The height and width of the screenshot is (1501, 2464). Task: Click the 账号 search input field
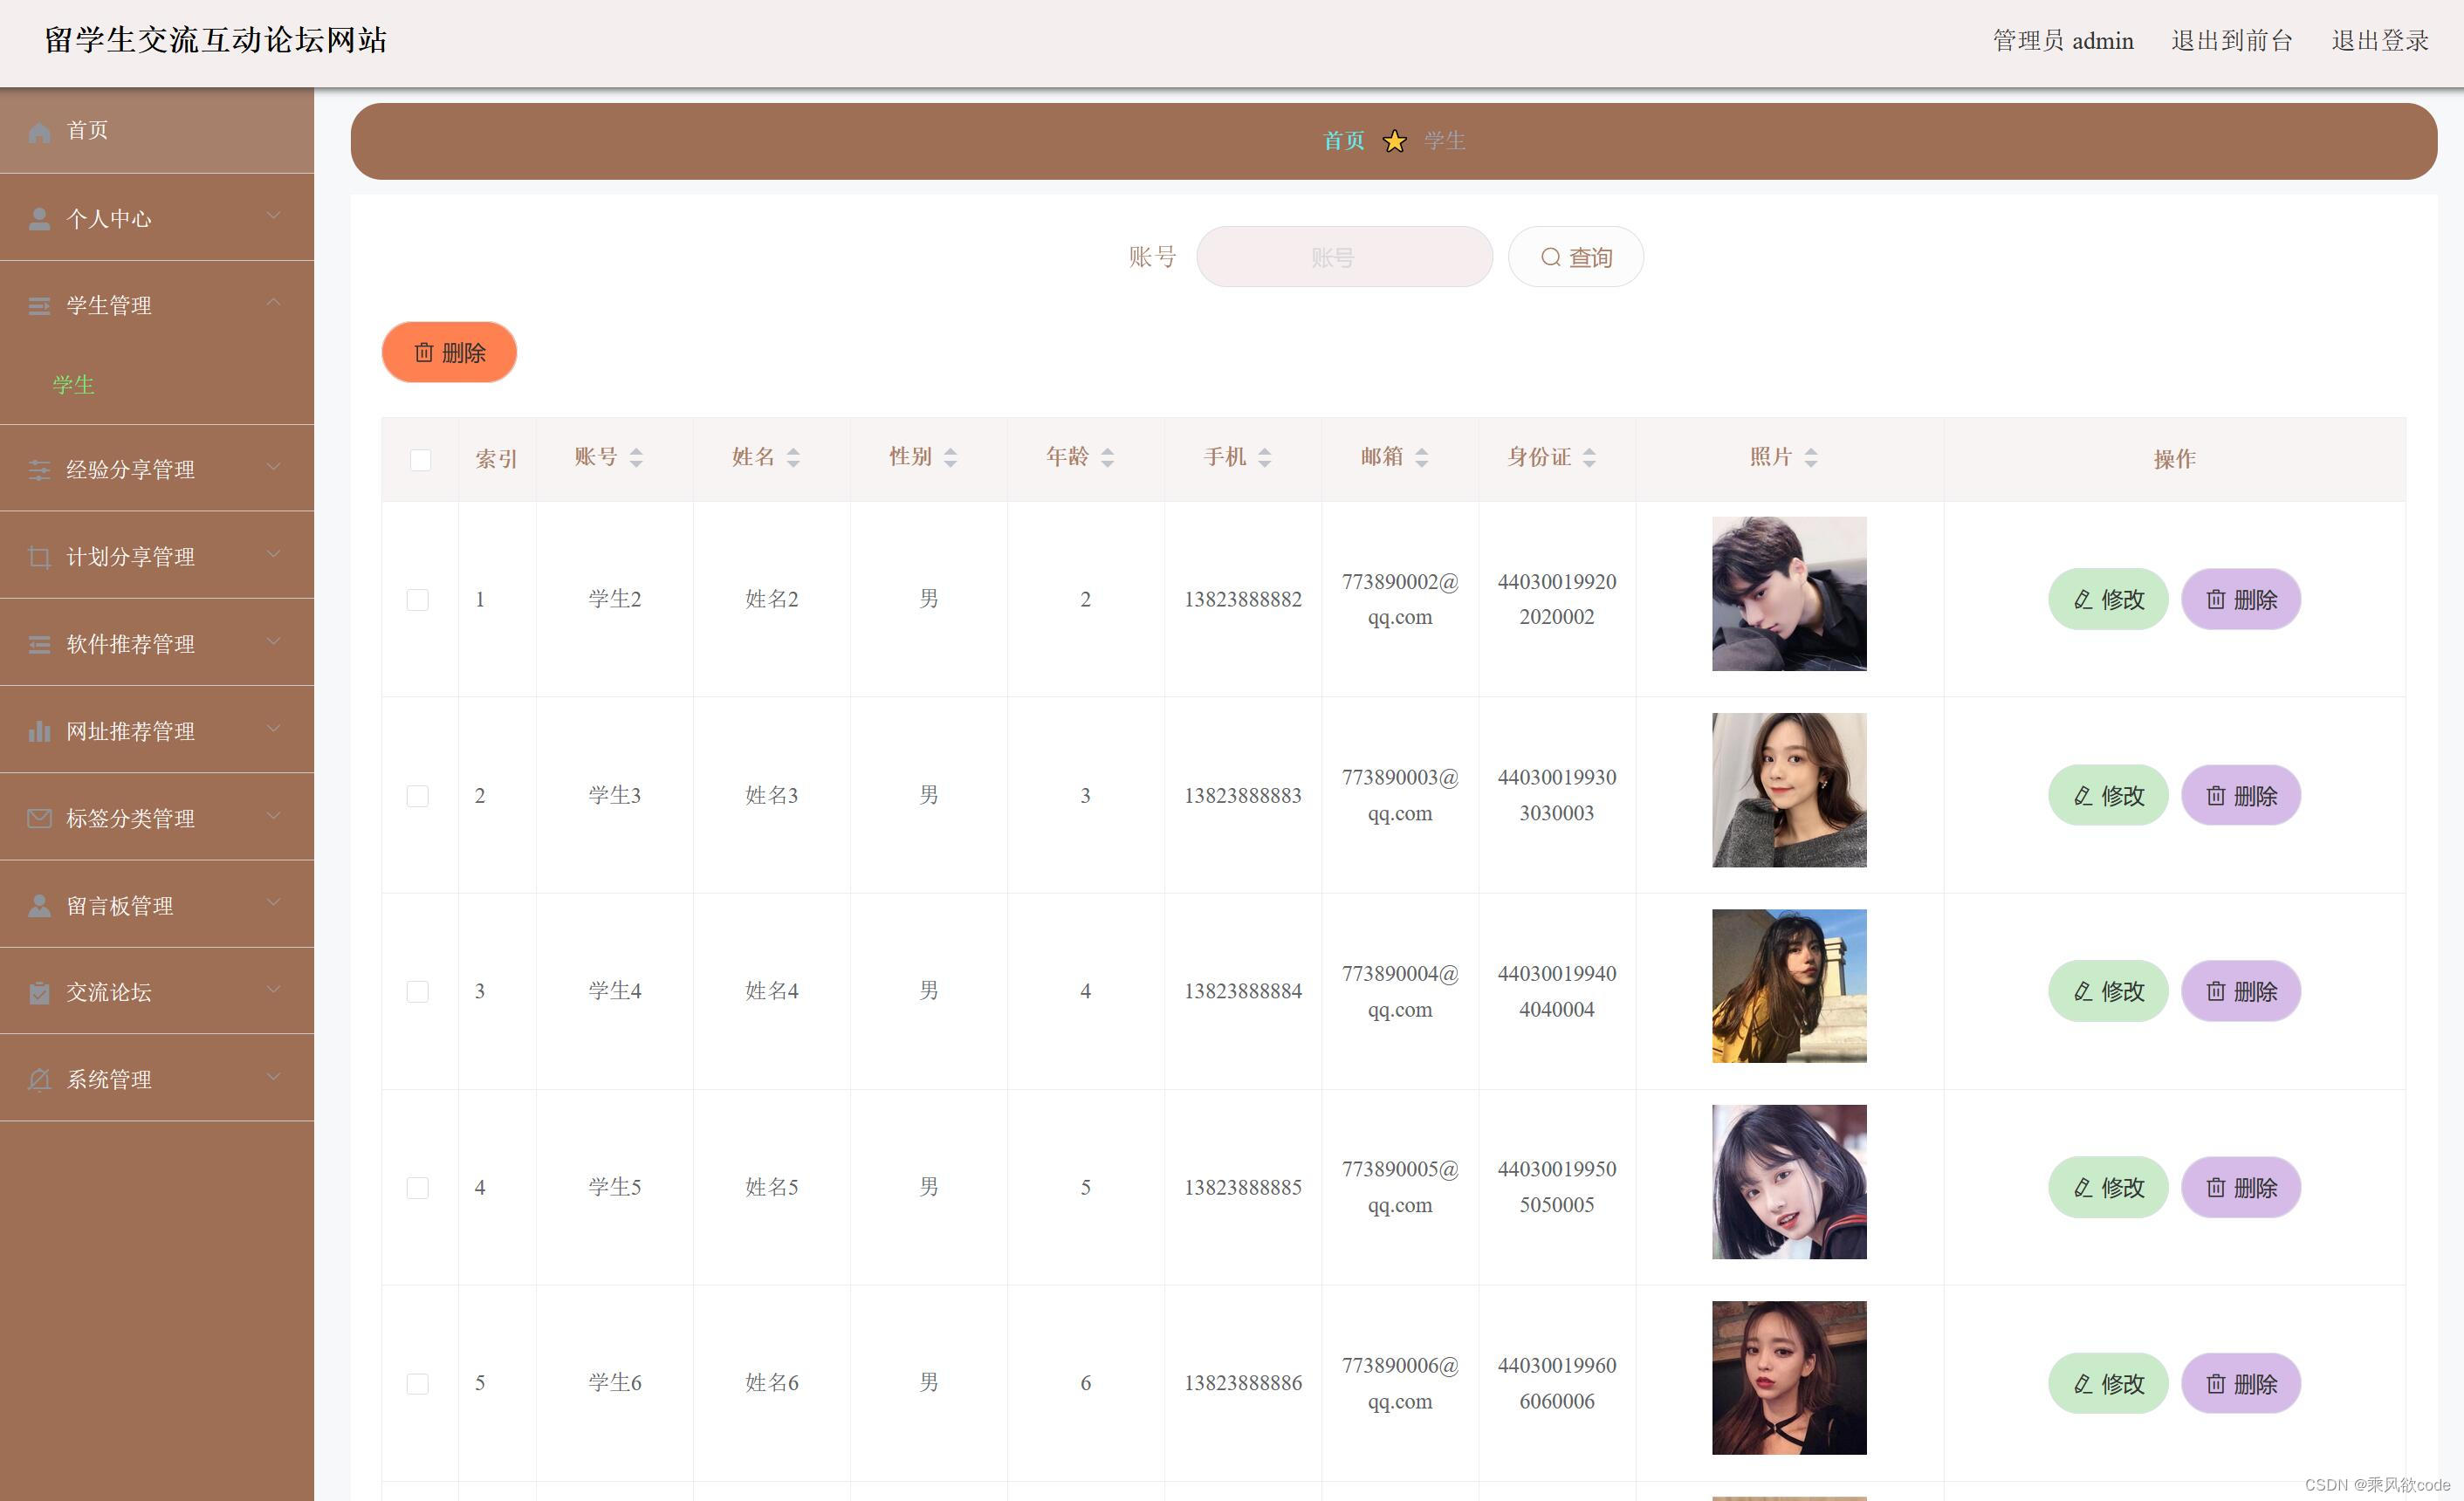point(1344,258)
